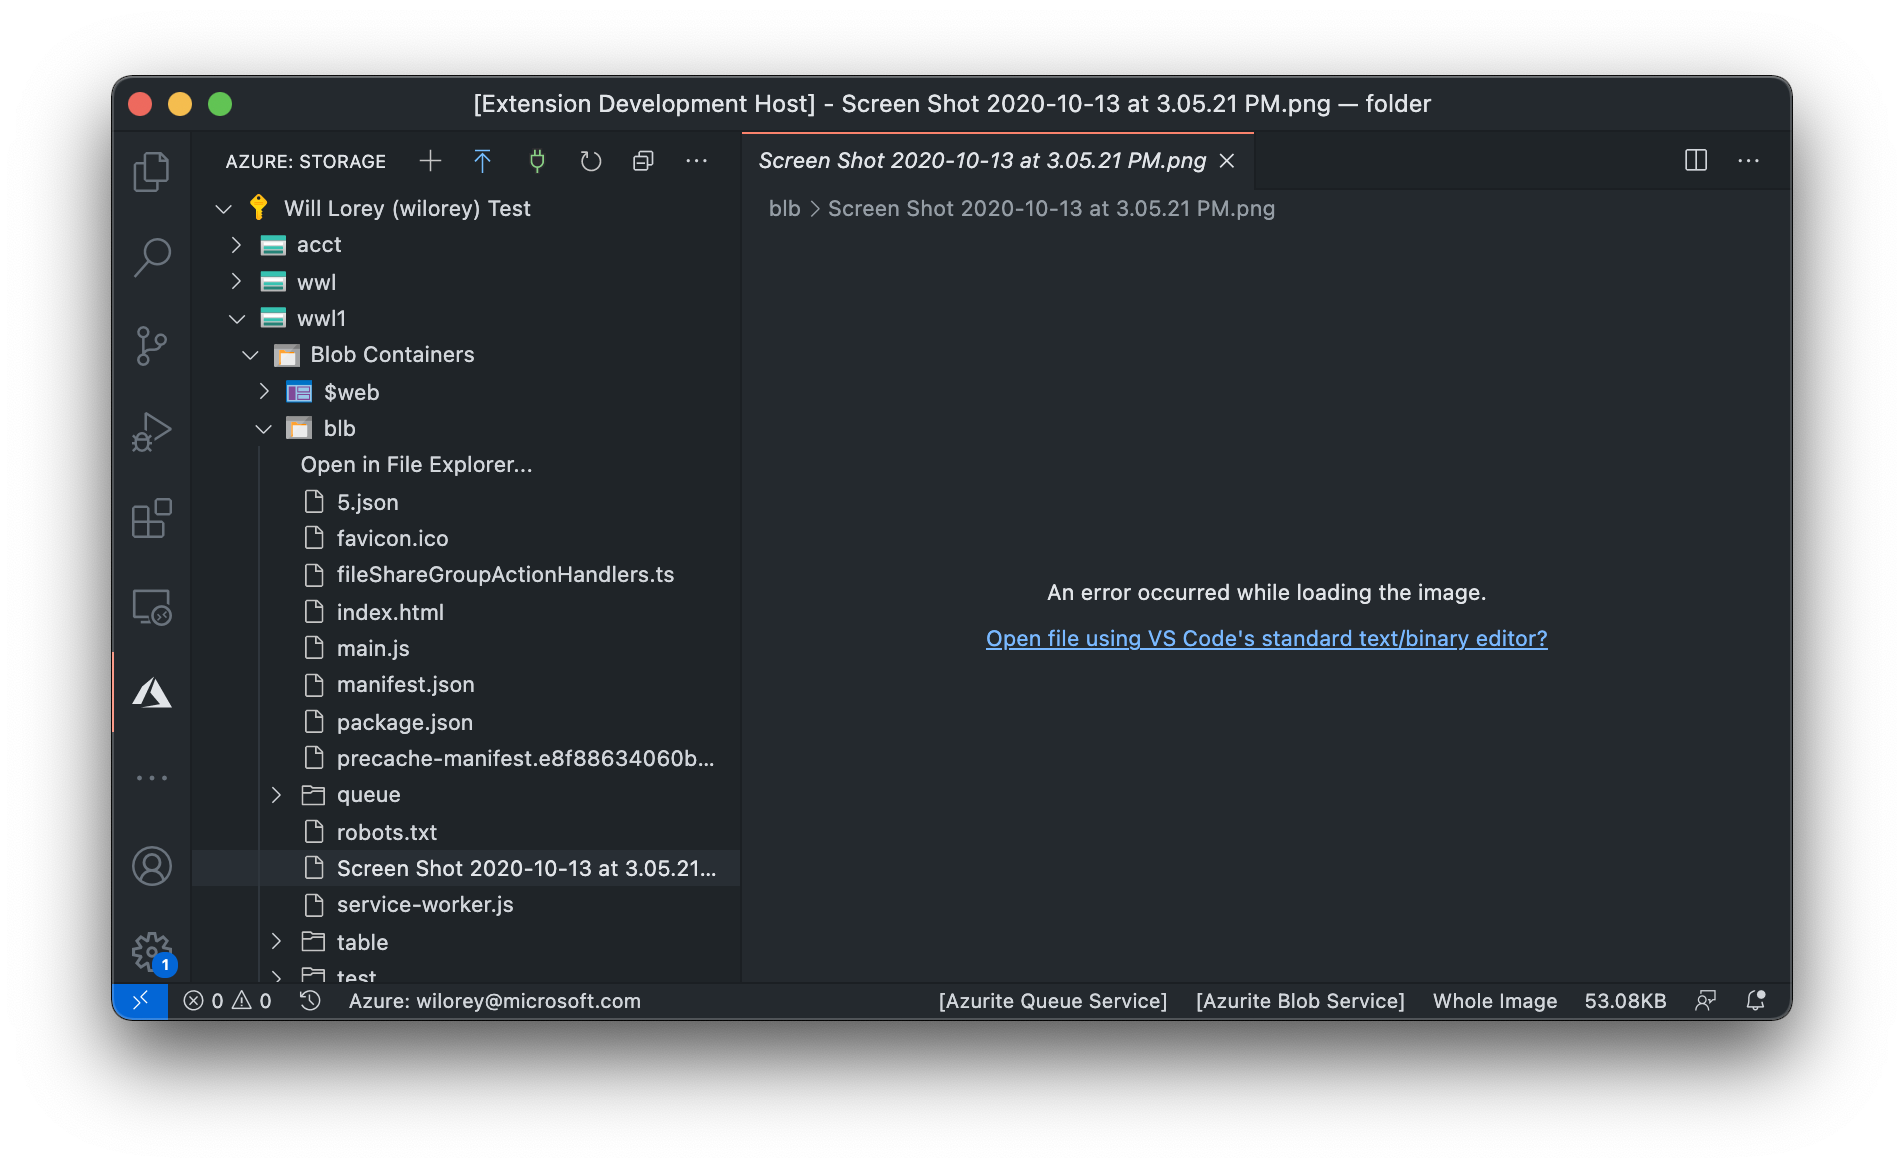Open the Manage gear with the badge
1904x1168 pixels.
[151, 952]
